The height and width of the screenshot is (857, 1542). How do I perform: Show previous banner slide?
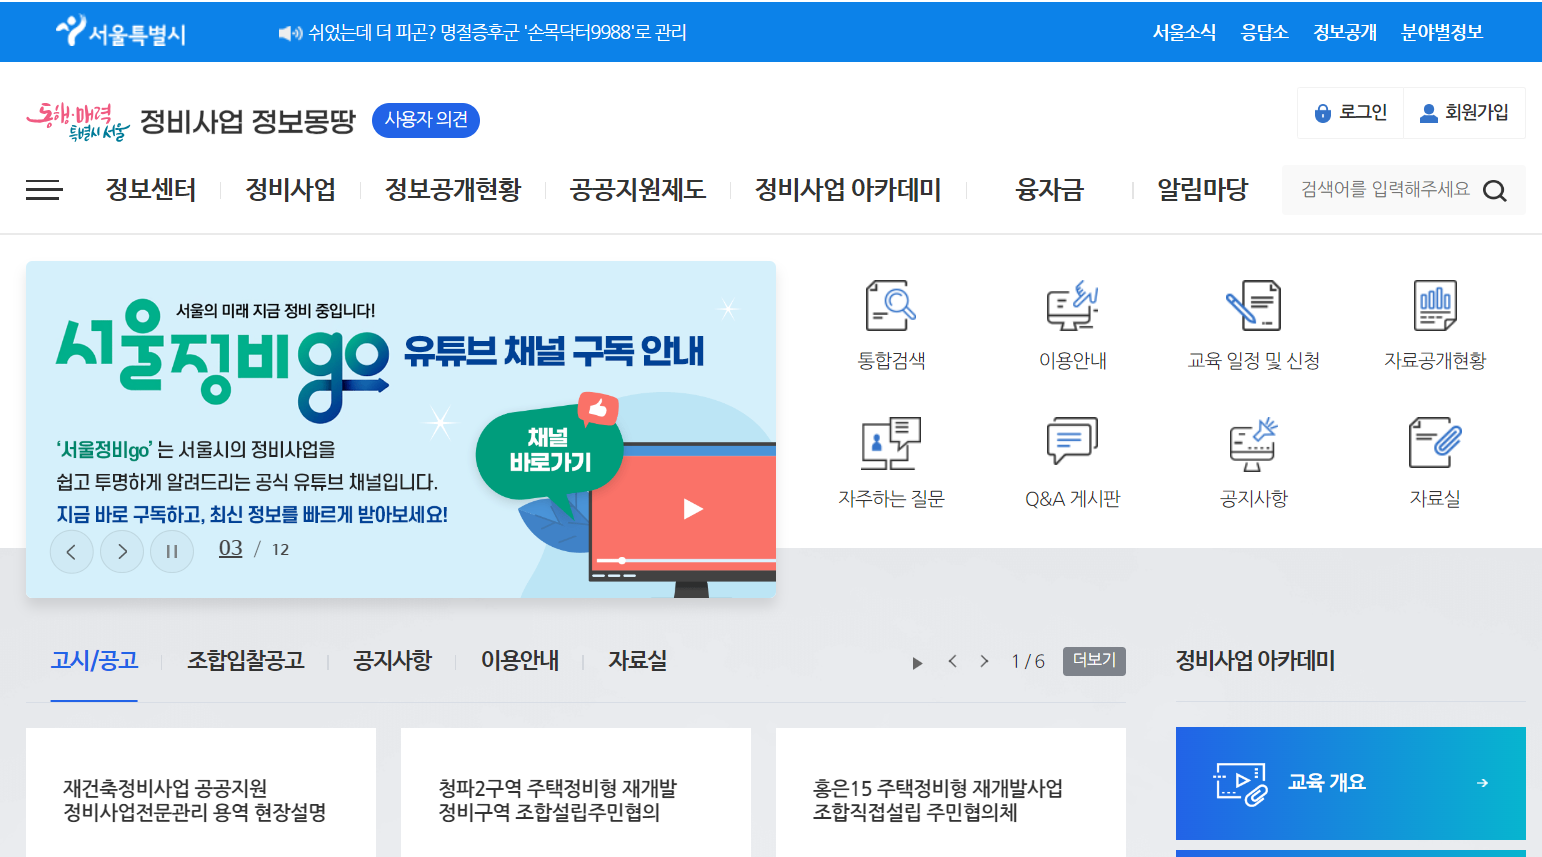click(72, 551)
